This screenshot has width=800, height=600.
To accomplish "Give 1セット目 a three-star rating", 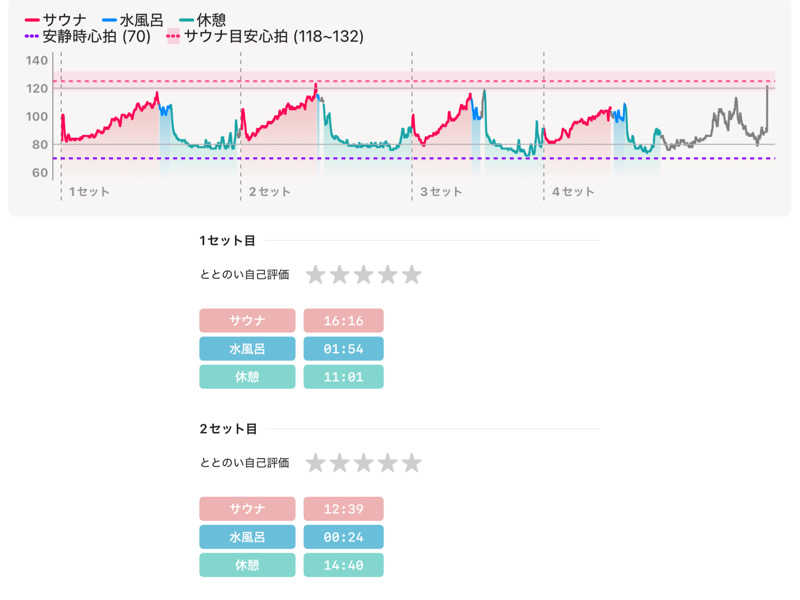I will pyautogui.click(x=363, y=275).
